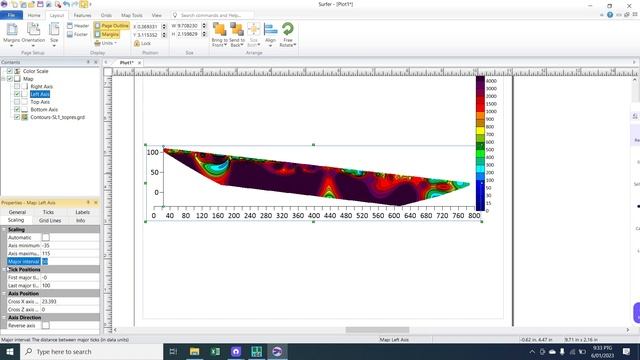Check the Top Axis visibility checkbox
Image resolution: width=640 pixels, height=360 pixels.
[x=17, y=102]
